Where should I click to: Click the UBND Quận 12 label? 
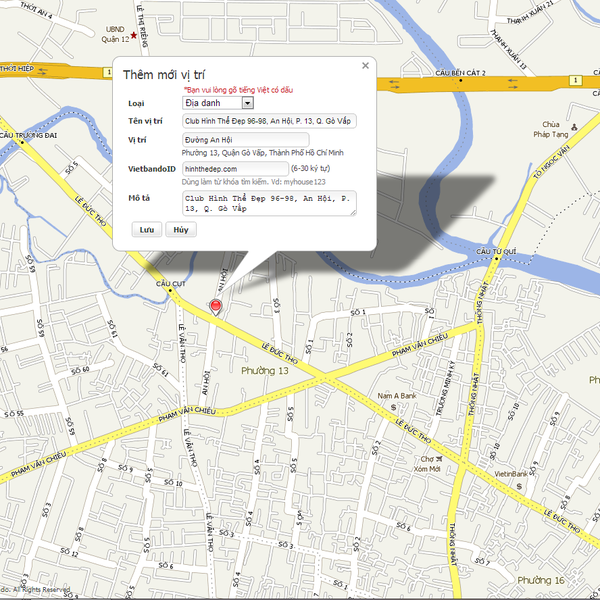[115, 34]
